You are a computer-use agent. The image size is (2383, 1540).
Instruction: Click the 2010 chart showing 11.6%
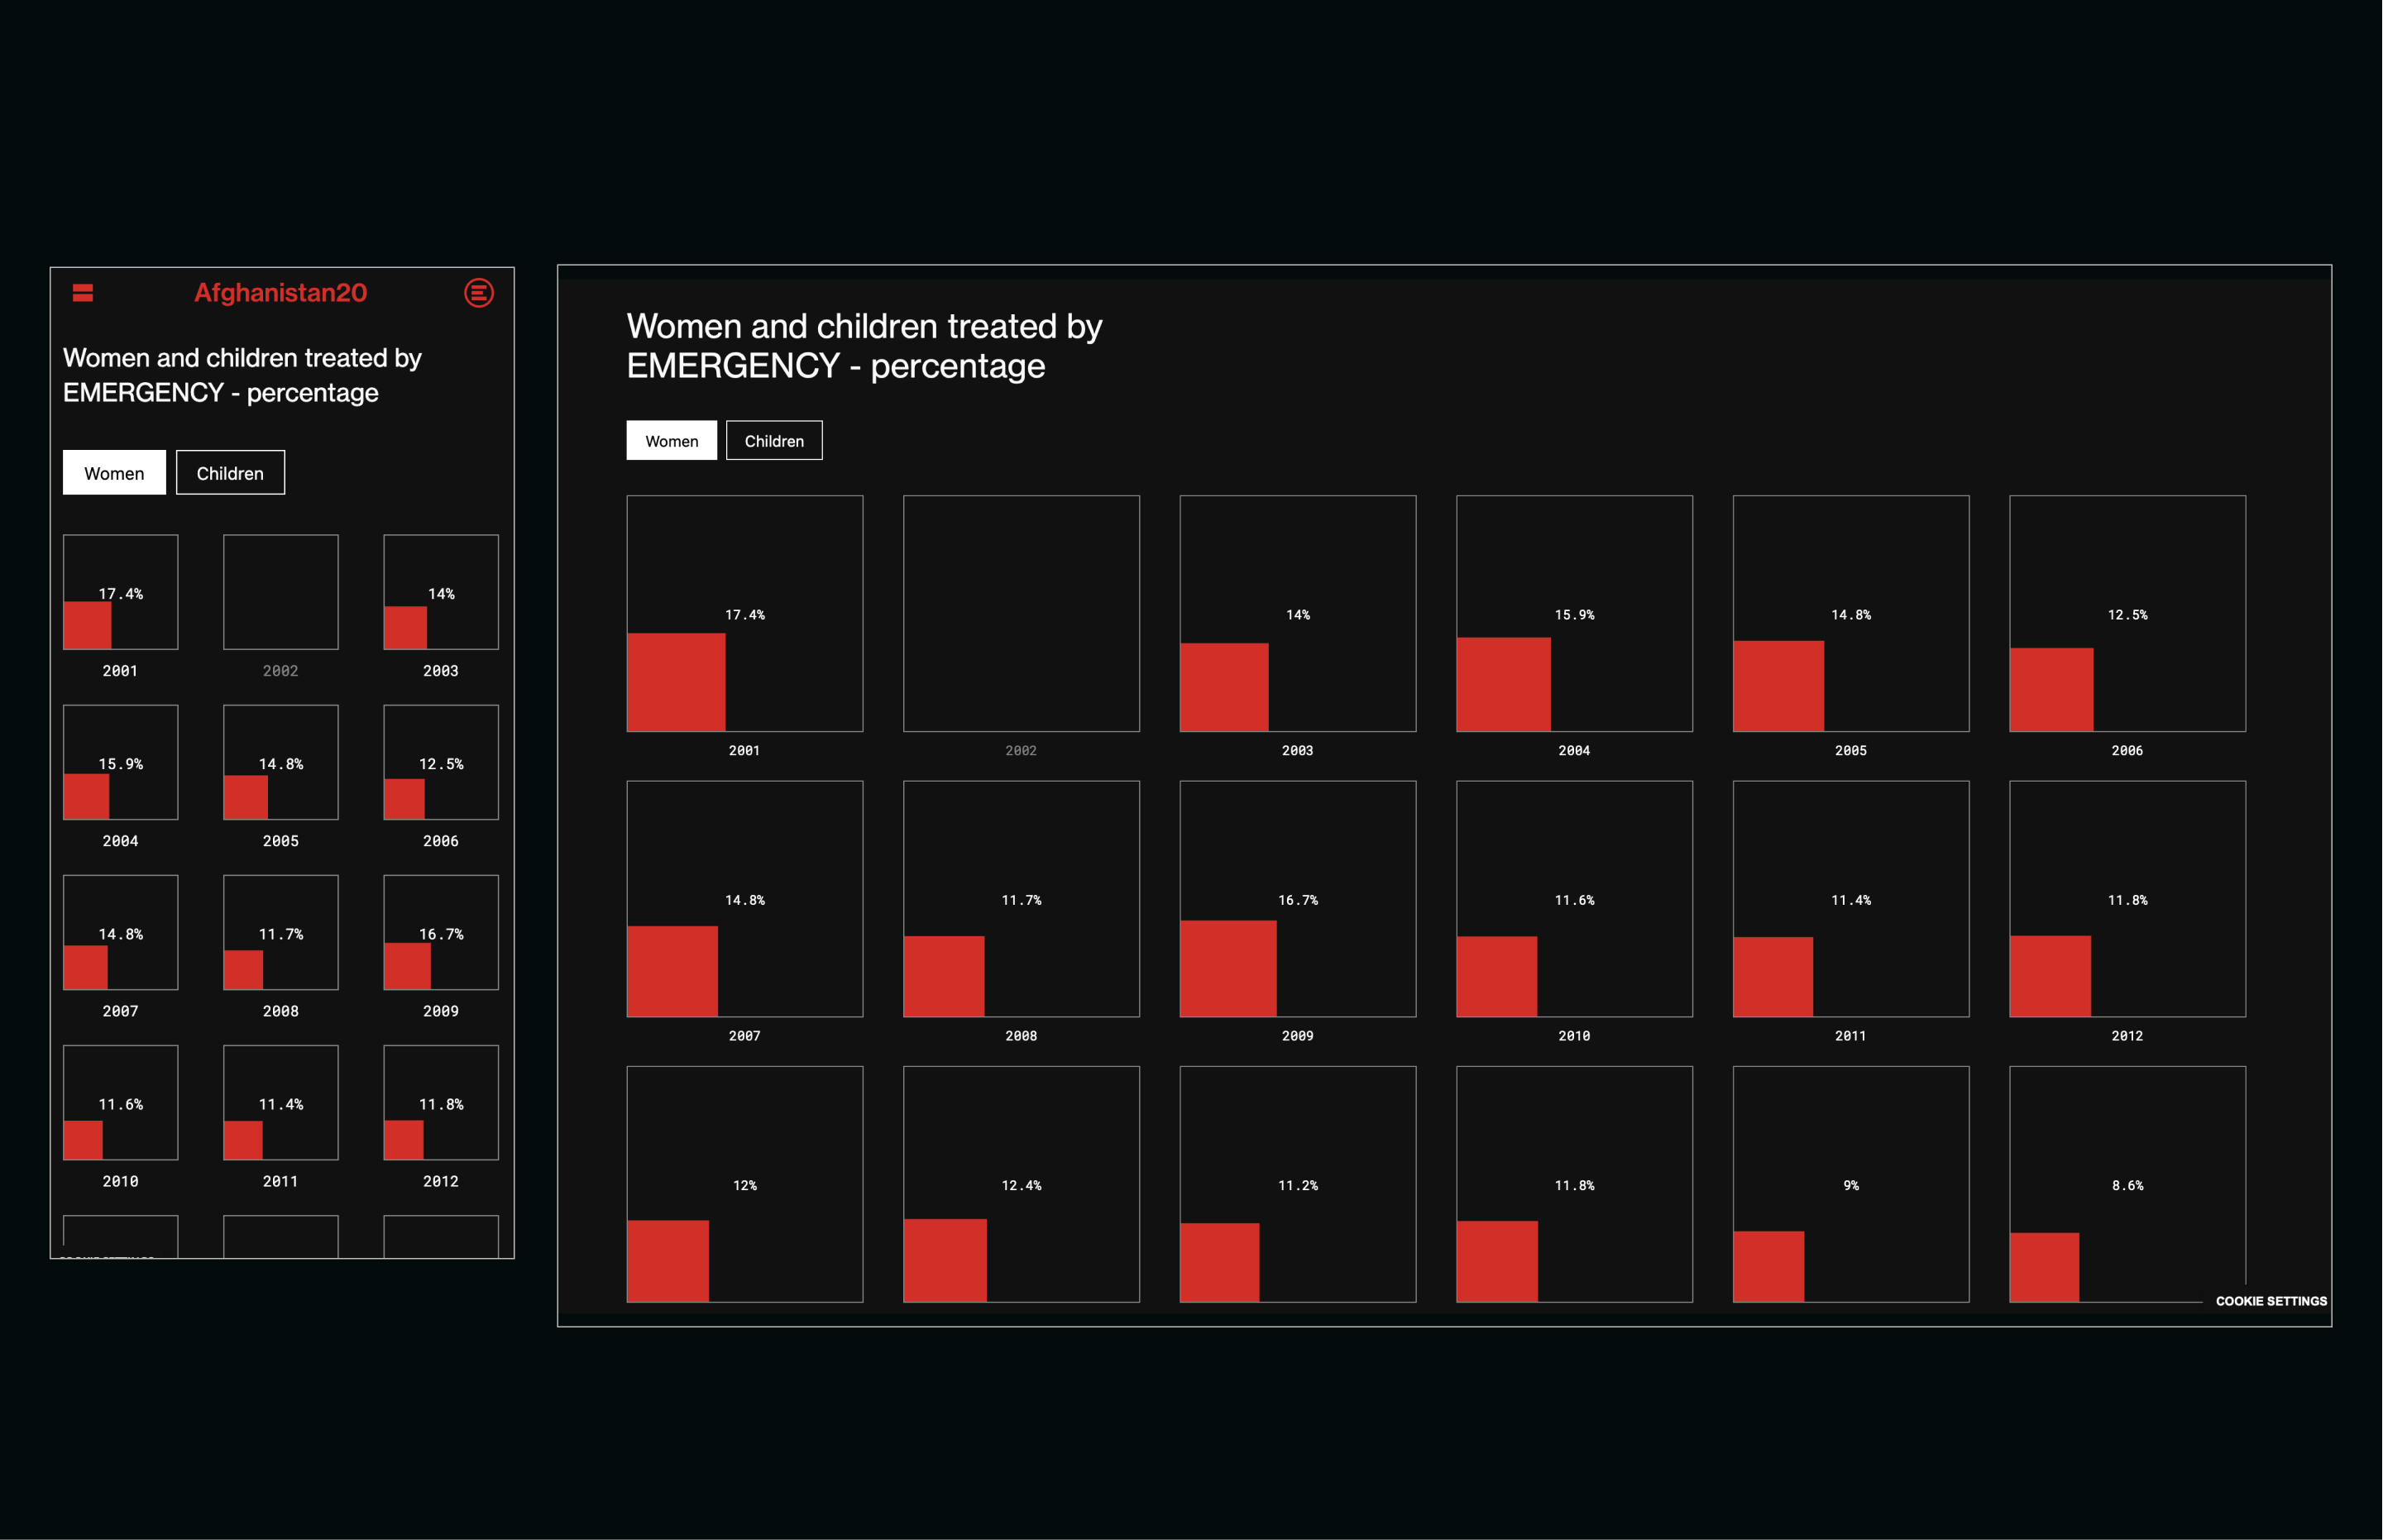[x=1575, y=900]
